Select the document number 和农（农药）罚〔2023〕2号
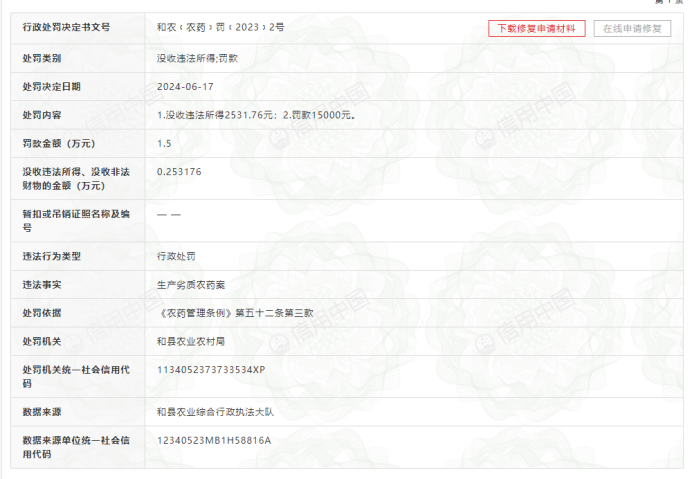This screenshot has height=479, width=692. click(220, 28)
